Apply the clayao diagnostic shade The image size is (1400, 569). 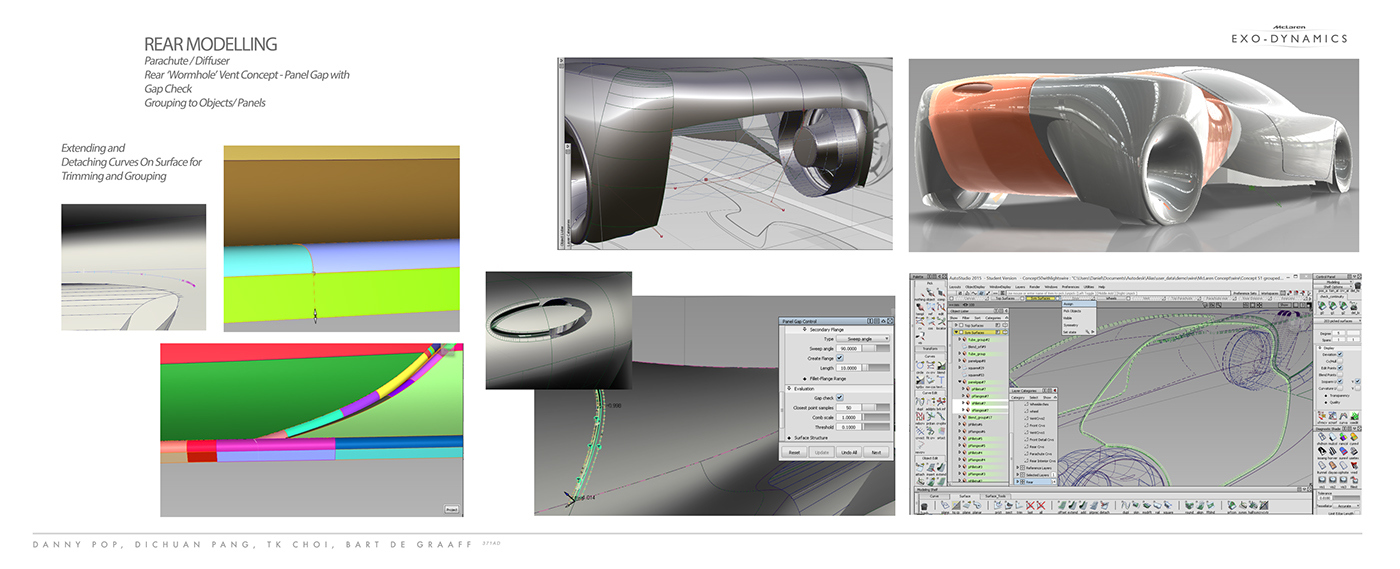tap(1332, 466)
